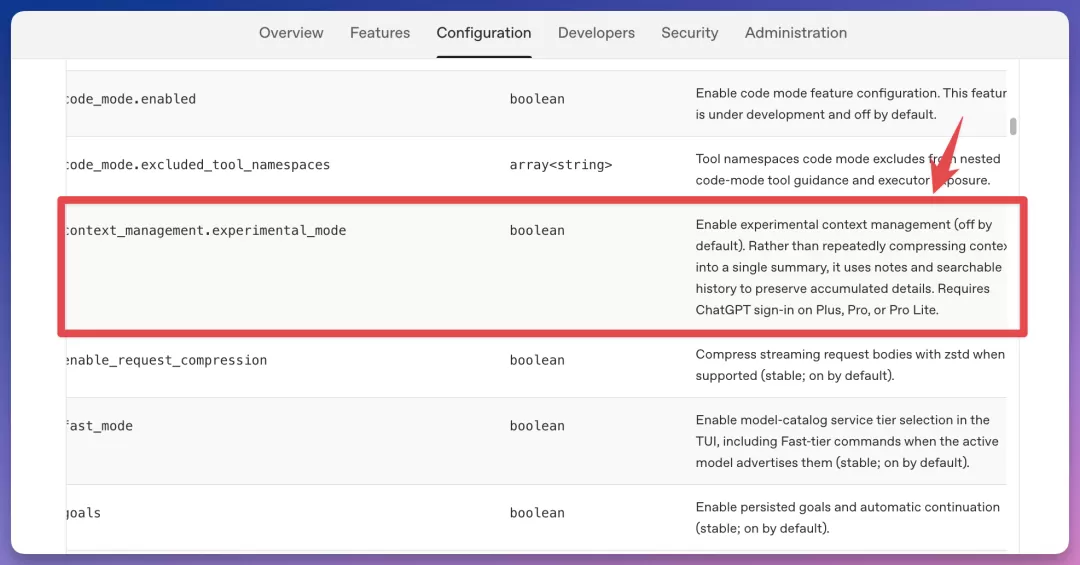Screen dimensions: 1080x565
Task: Click the code_mode.enabled key name
Action: [131, 99]
